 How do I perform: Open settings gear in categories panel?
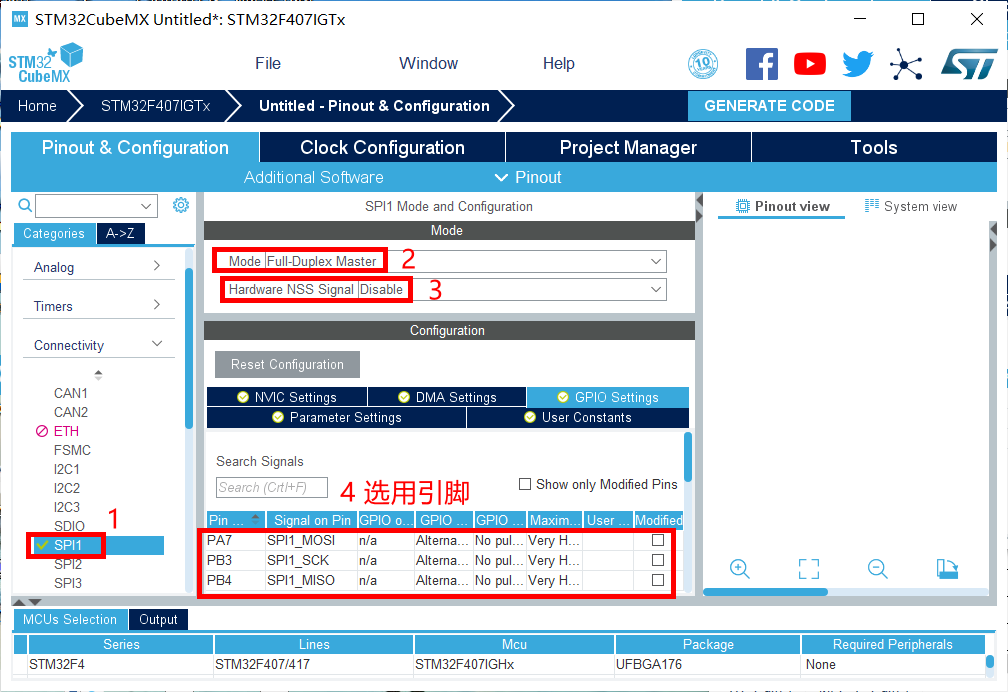(x=181, y=205)
